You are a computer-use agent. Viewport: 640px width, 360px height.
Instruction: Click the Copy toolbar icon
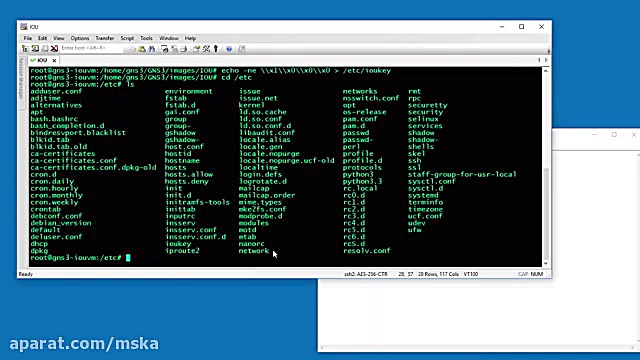click(132, 49)
